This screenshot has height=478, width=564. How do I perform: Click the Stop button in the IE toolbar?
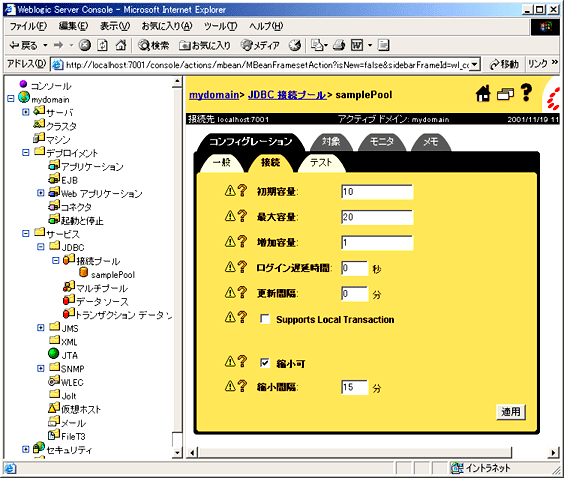tap(85, 45)
